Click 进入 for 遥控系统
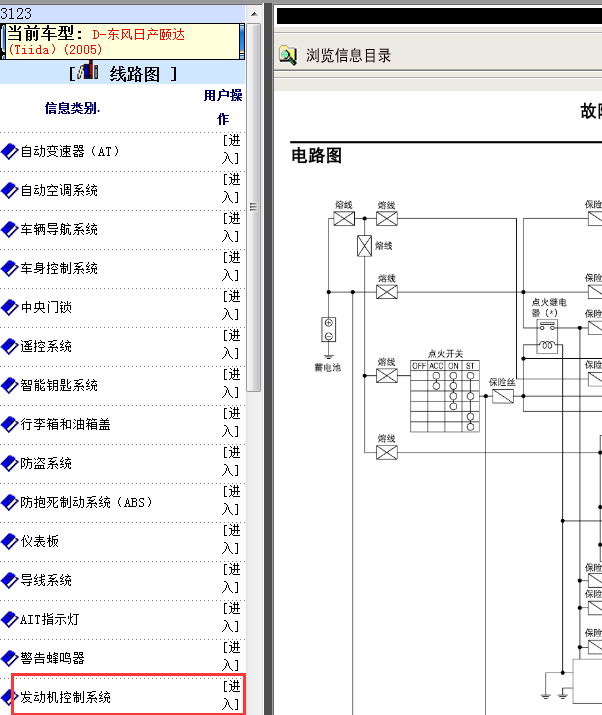 pyautogui.click(x=231, y=344)
